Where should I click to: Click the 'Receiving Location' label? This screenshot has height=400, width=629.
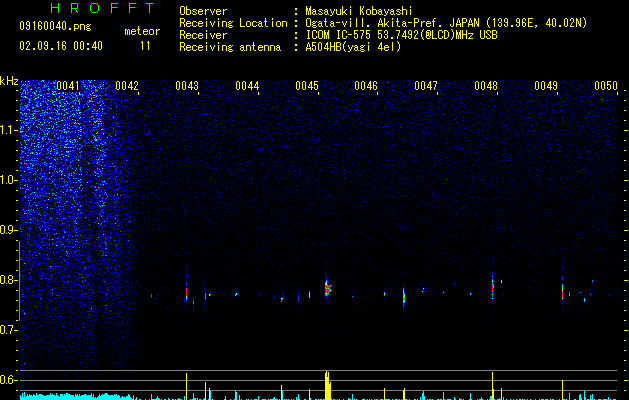pos(233,23)
